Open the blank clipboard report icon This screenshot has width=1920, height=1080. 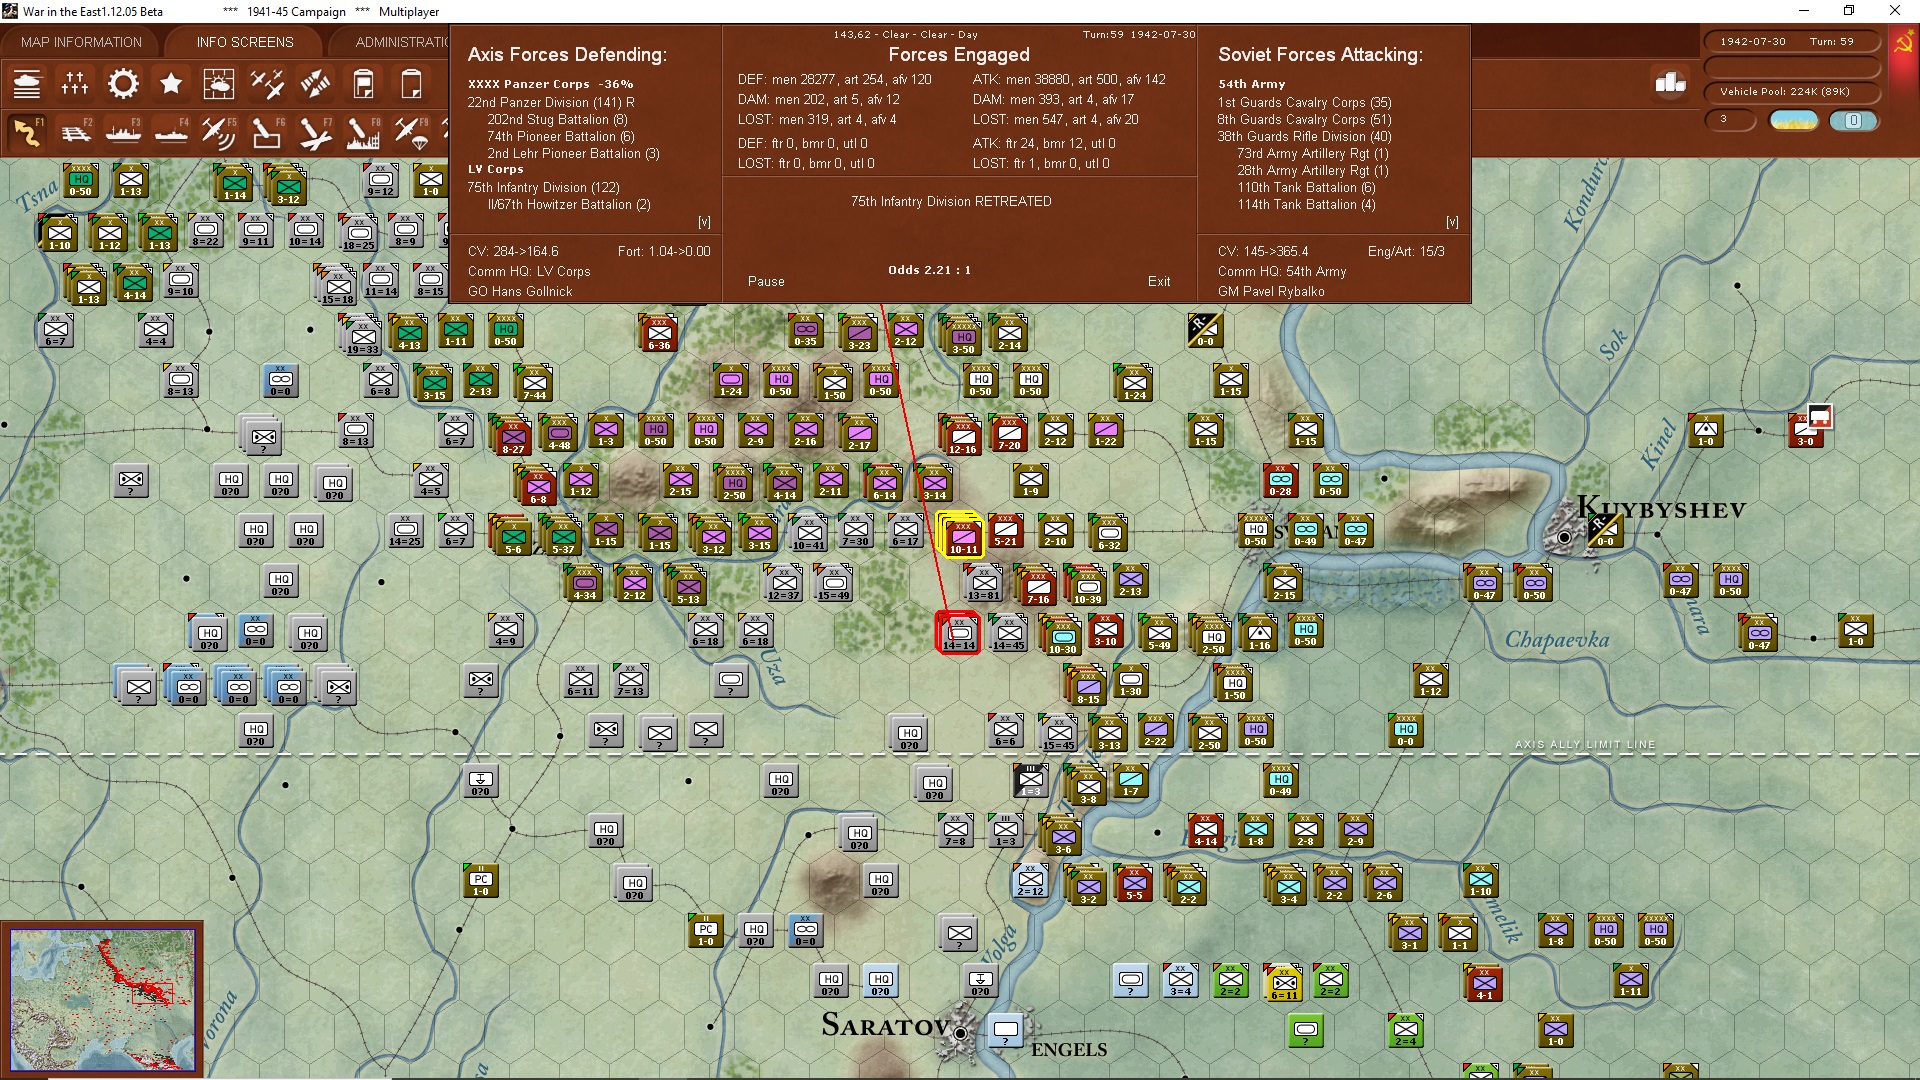click(411, 84)
